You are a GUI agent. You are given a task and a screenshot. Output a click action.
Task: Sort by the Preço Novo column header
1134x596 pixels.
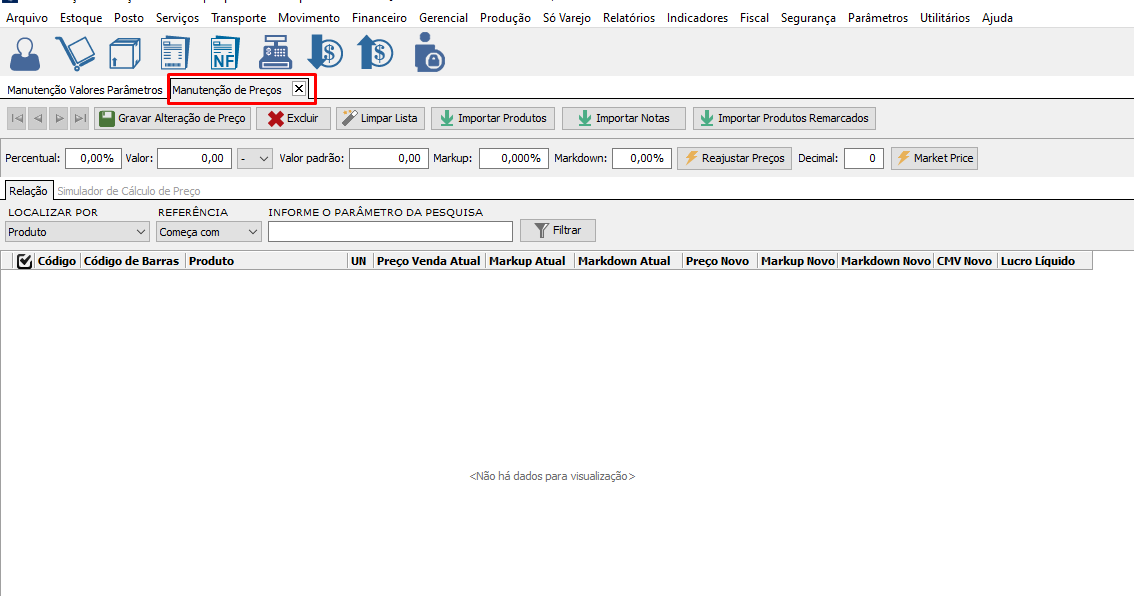pyautogui.click(x=718, y=261)
